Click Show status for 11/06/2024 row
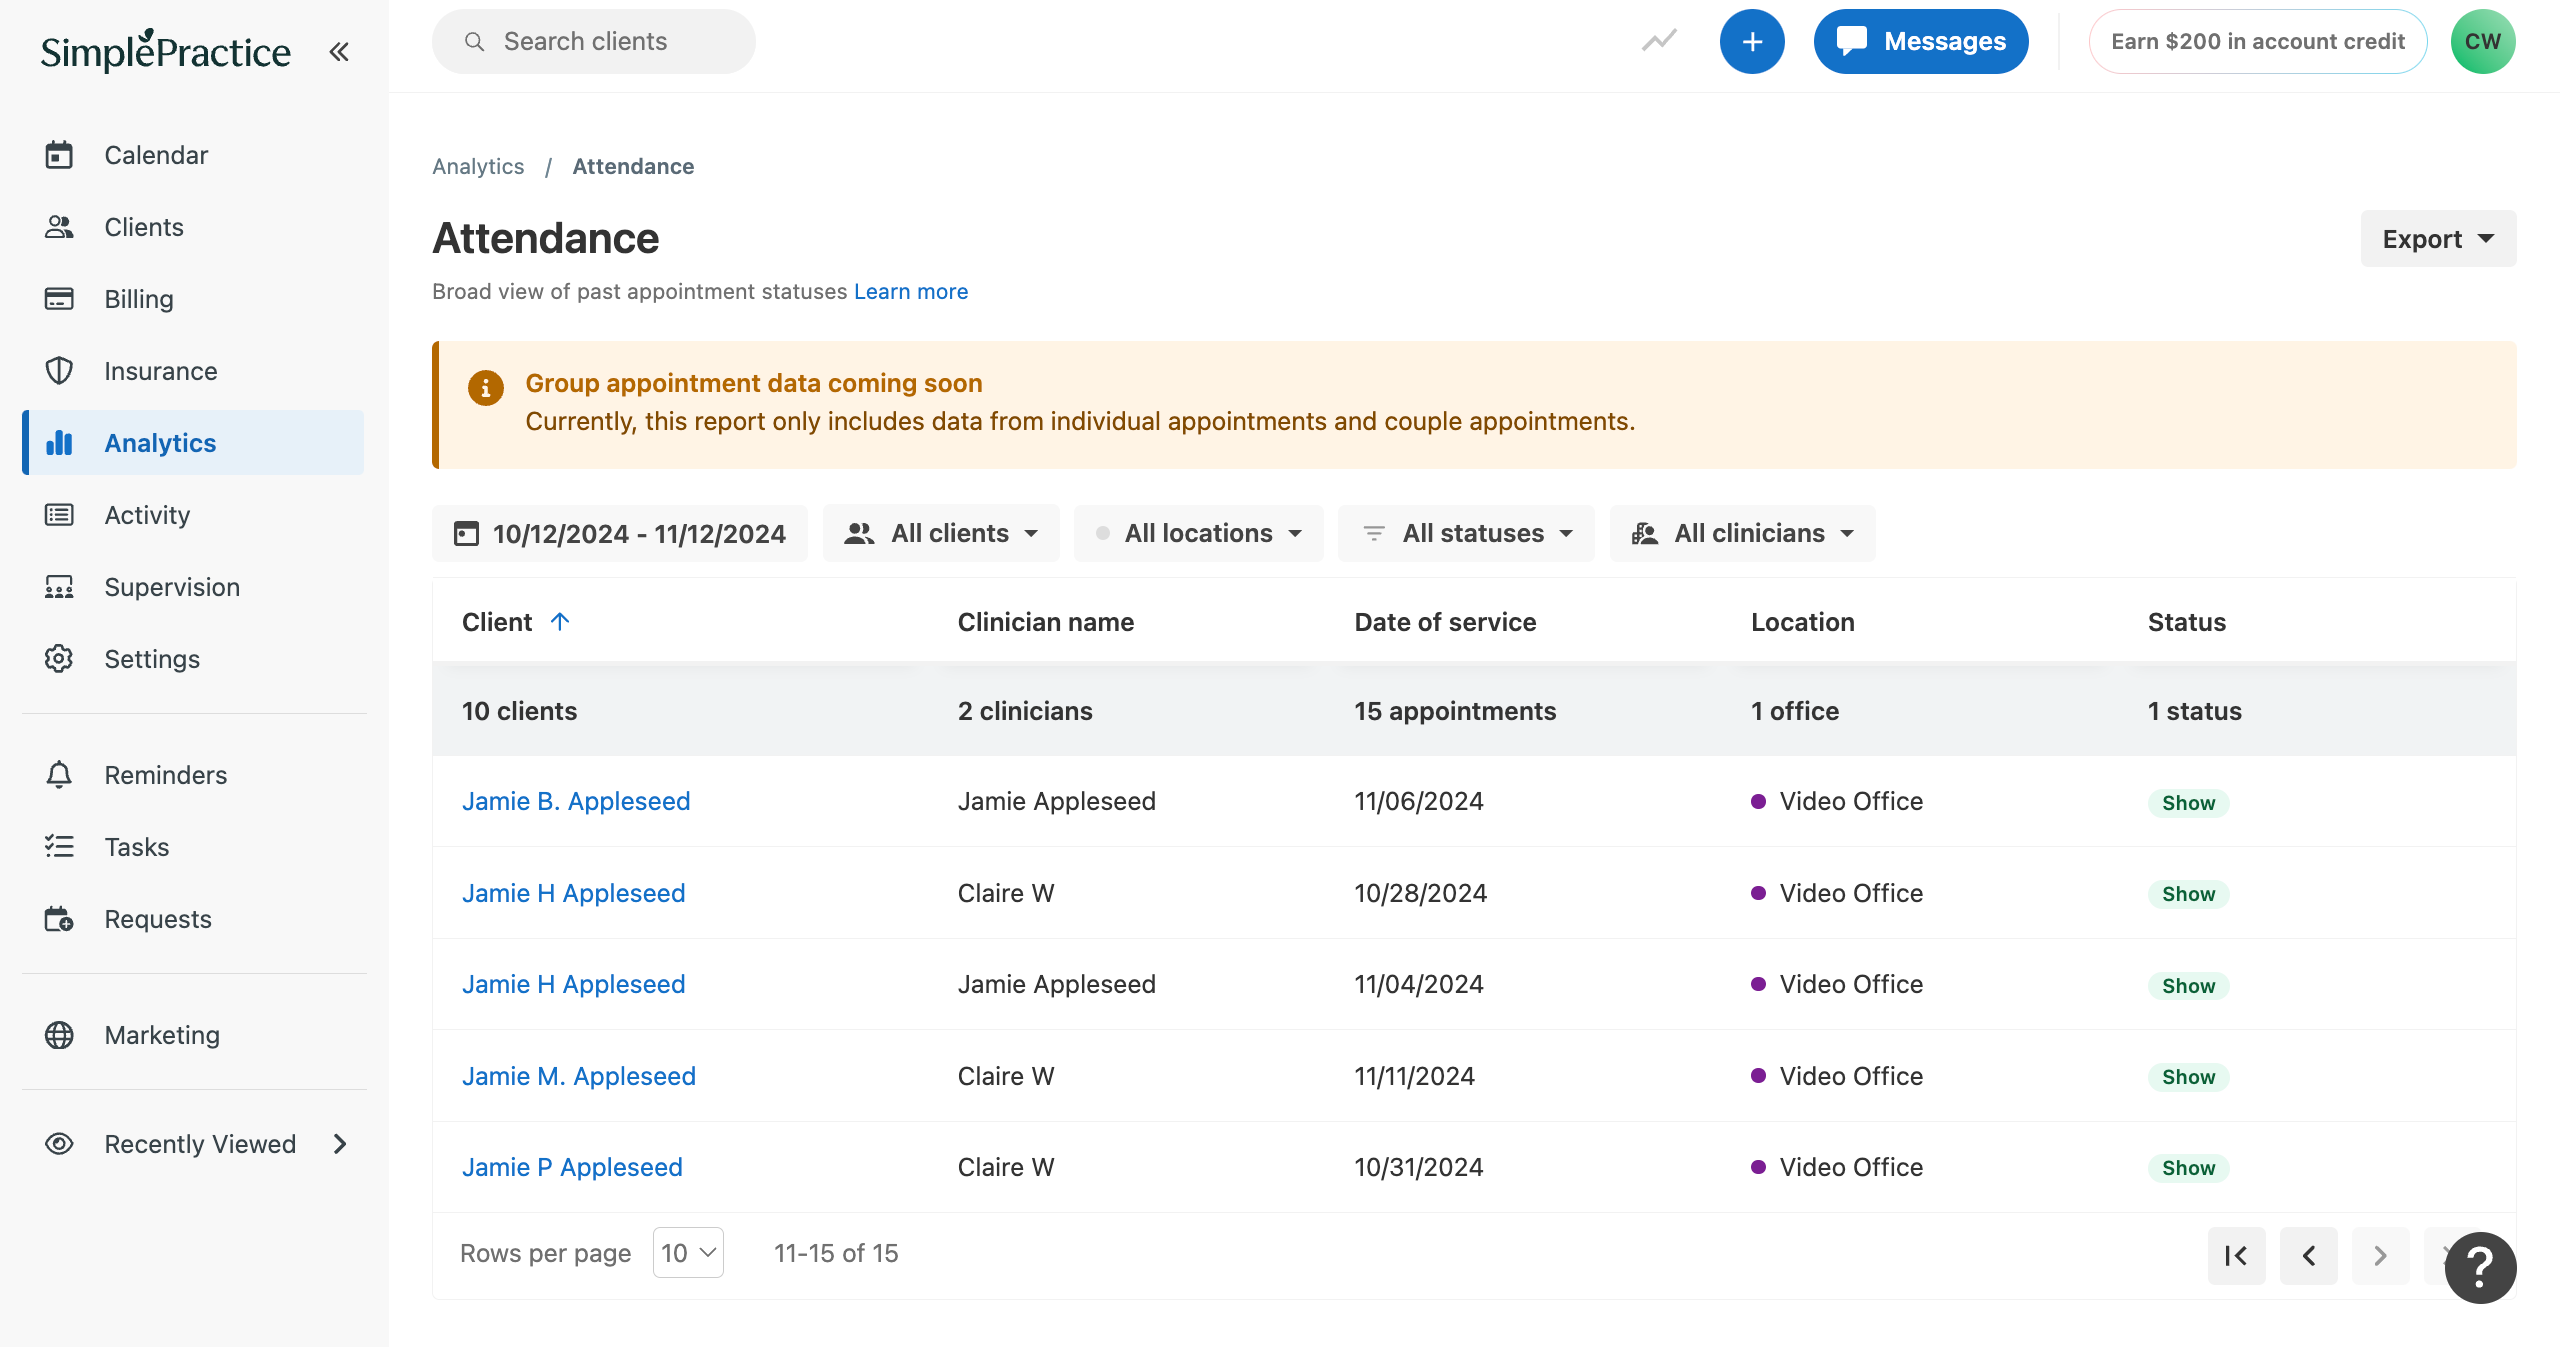 [x=2188, y=802]
